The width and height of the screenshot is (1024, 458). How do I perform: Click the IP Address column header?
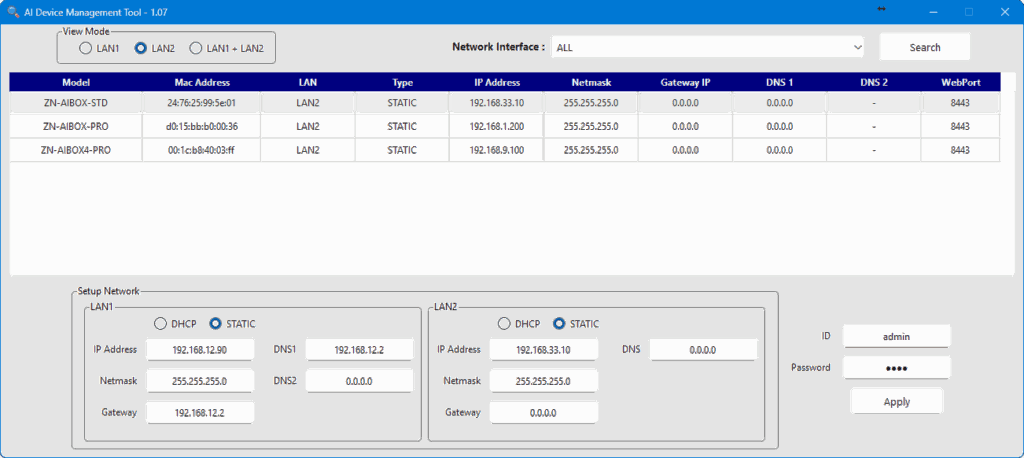click(496, 82)
